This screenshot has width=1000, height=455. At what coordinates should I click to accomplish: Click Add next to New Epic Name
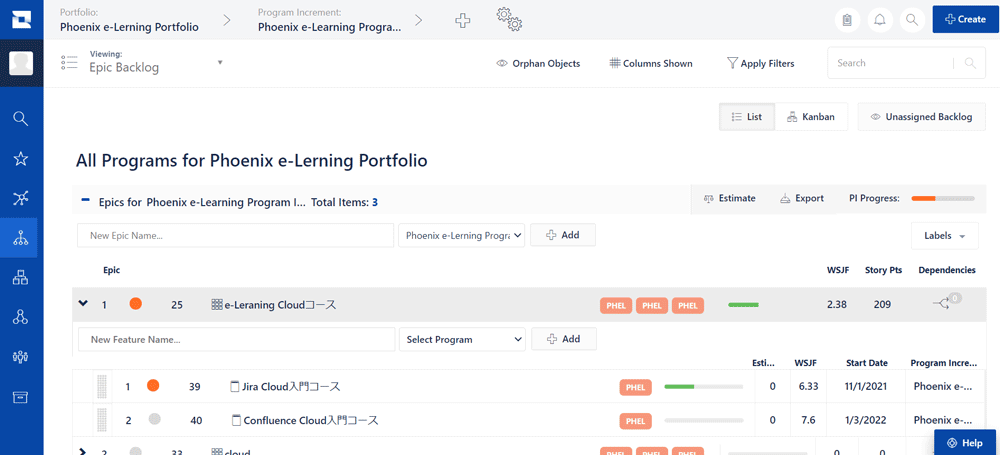(563, 235)
